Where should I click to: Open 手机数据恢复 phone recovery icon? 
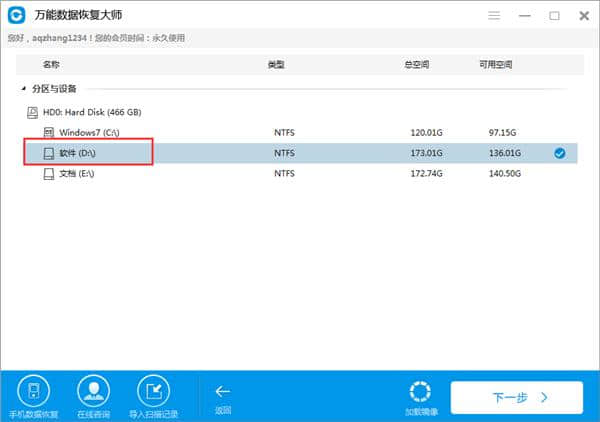click(x=33, y=391)
